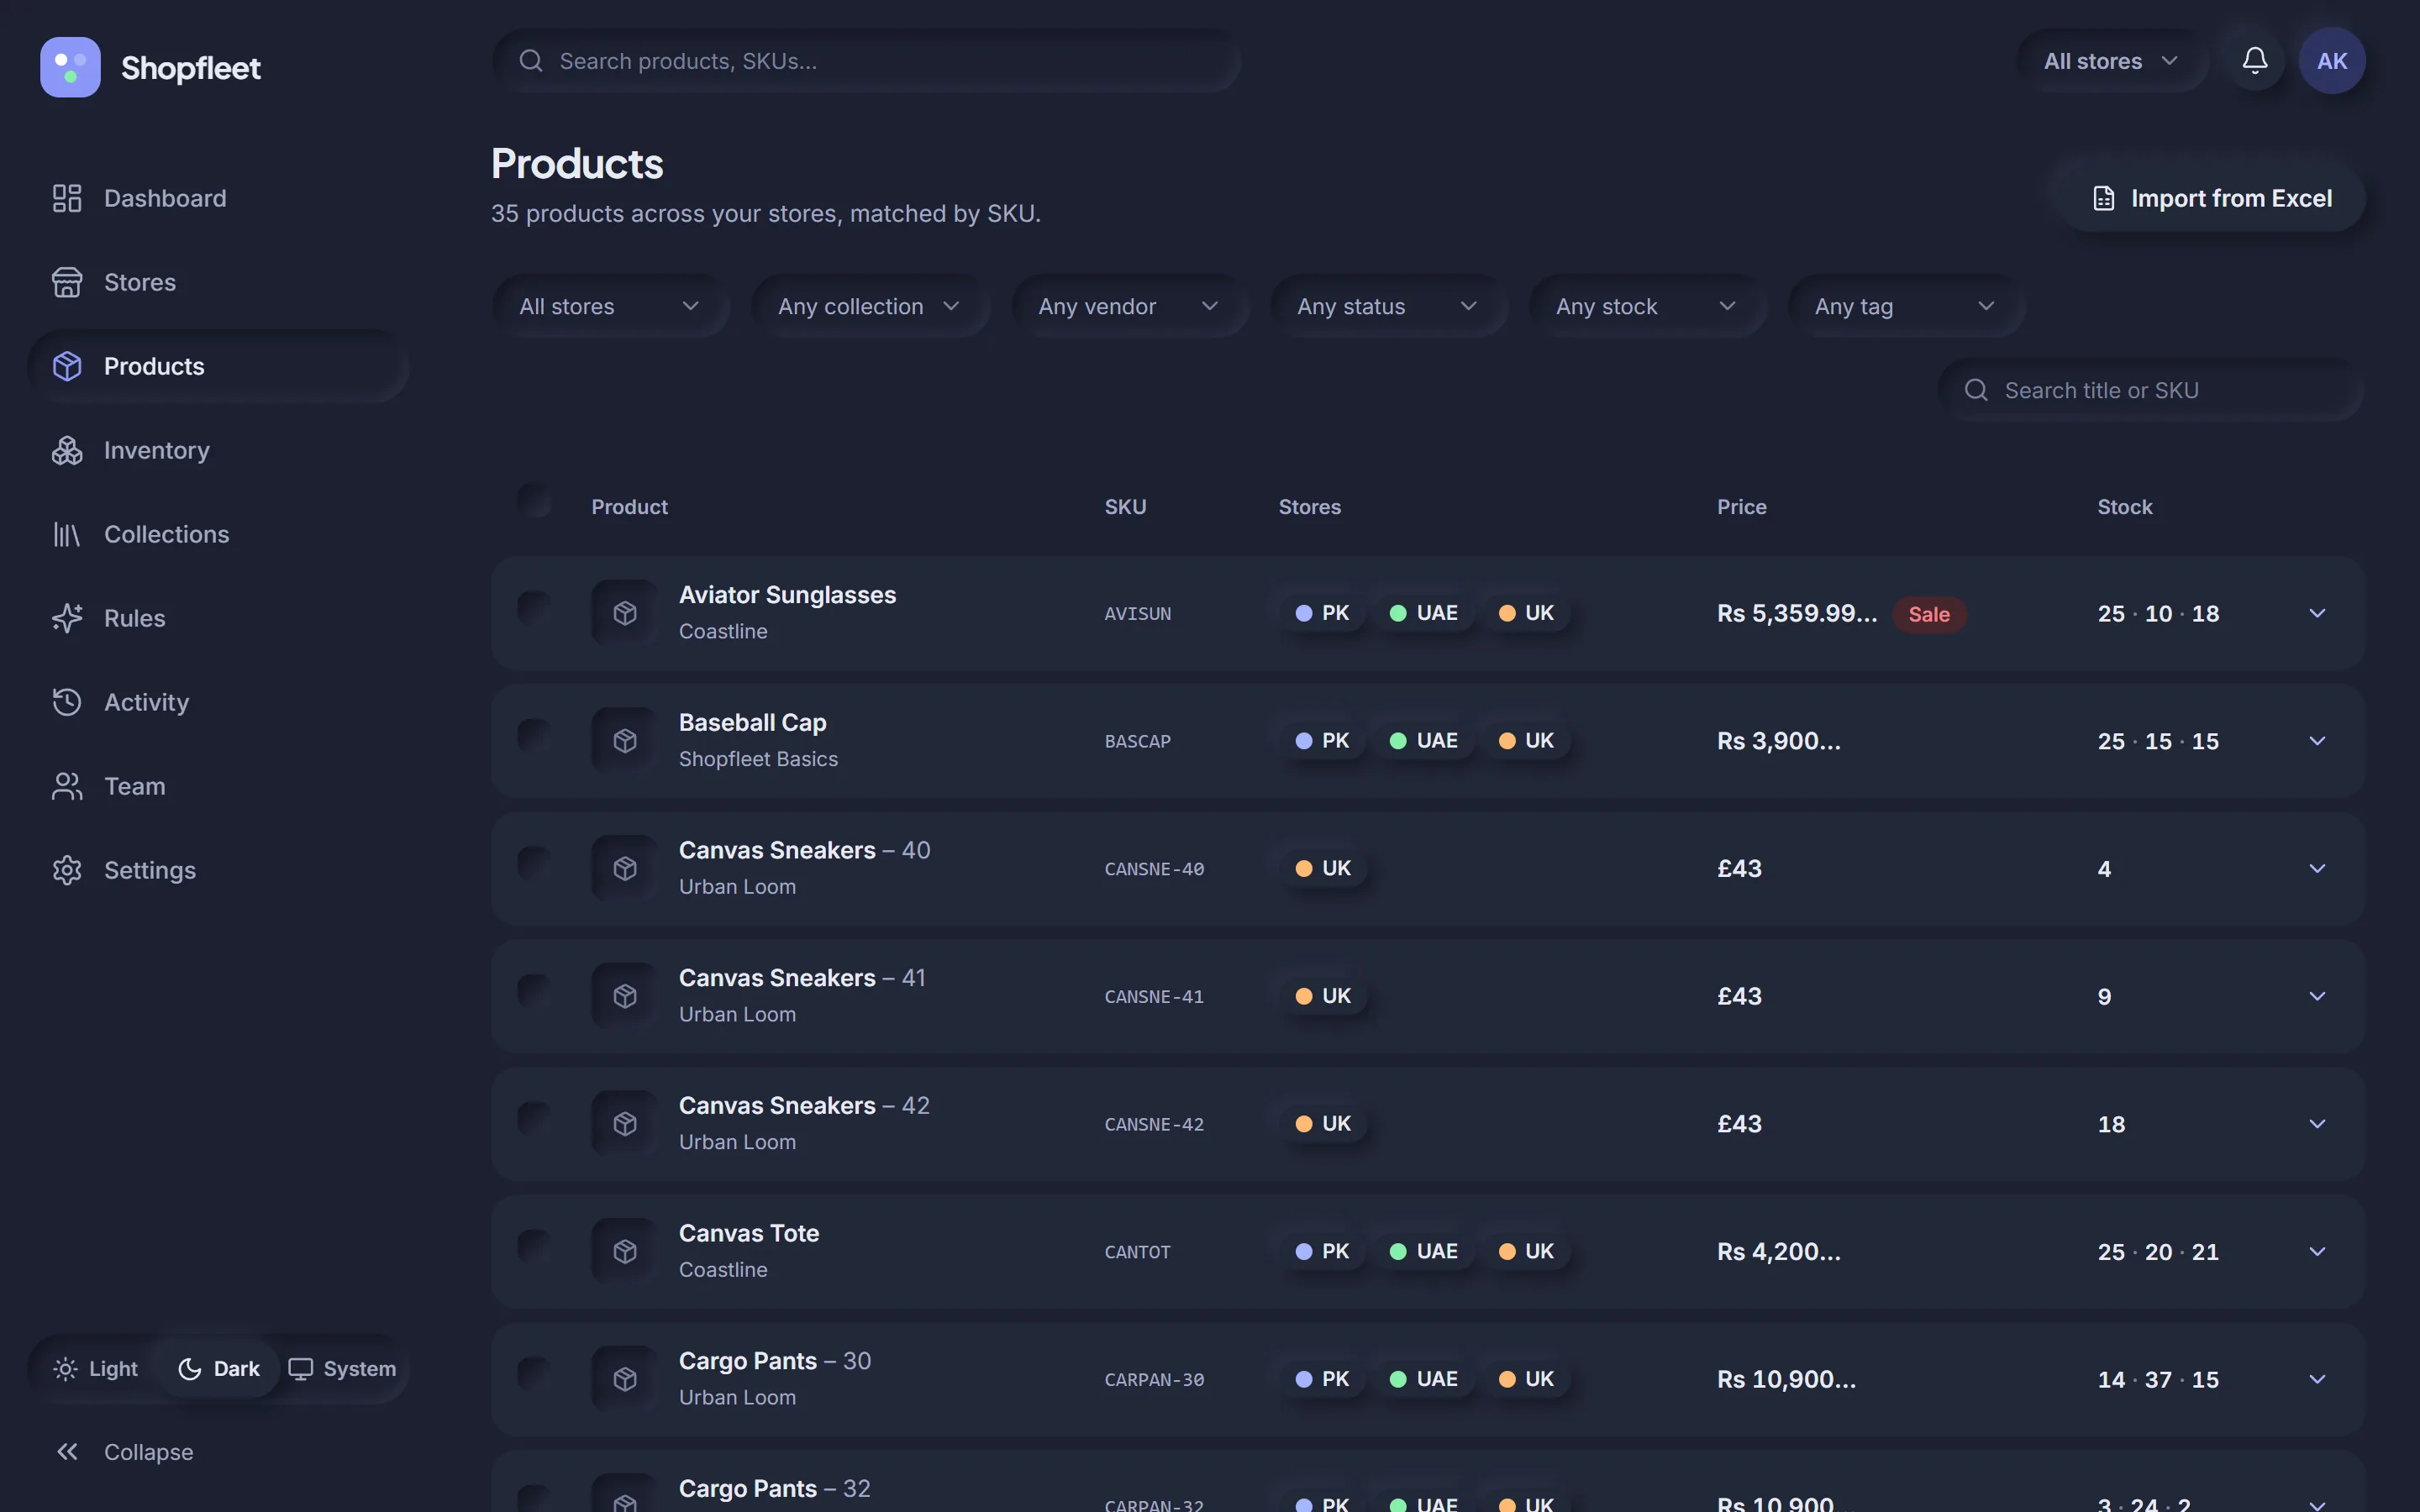Click the Canvas Sneakers 41 thumbnail icon
The height and width of the screenshot is (1512, 2420).
[x=625, y=996]
